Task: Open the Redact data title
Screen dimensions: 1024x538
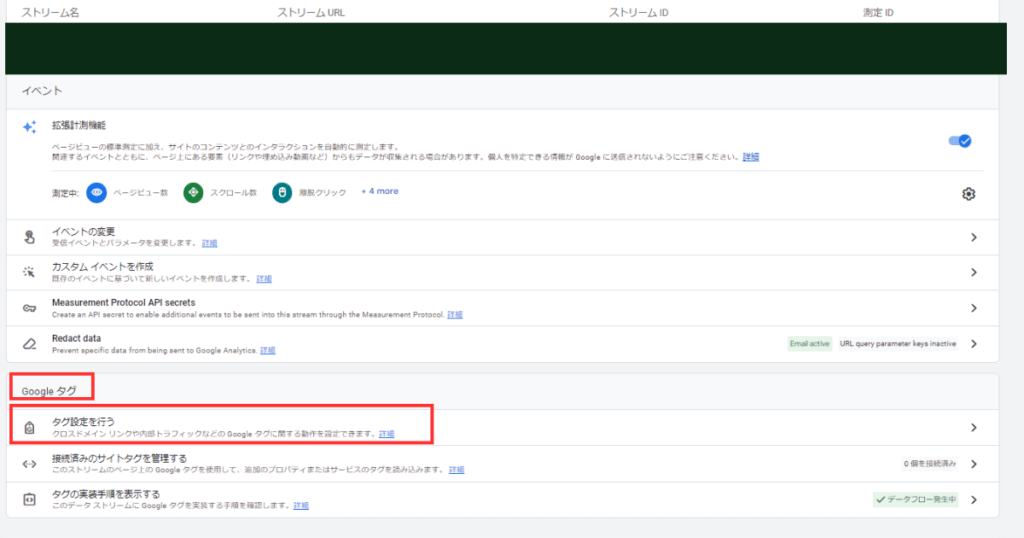Action: tap(76, 338)
